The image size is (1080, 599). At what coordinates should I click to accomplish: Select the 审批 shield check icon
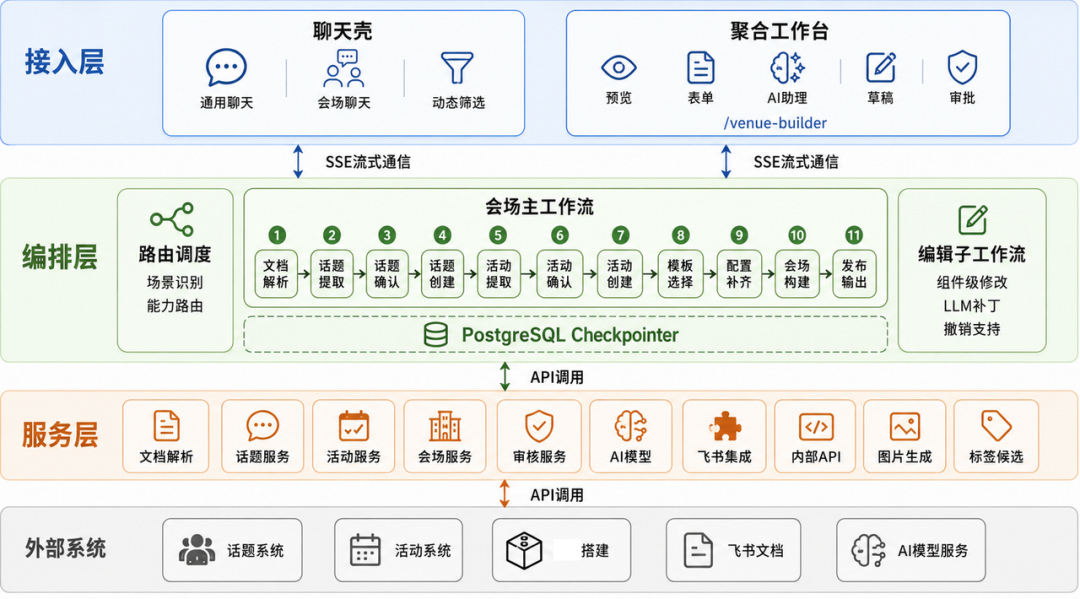tap(962, 67)
